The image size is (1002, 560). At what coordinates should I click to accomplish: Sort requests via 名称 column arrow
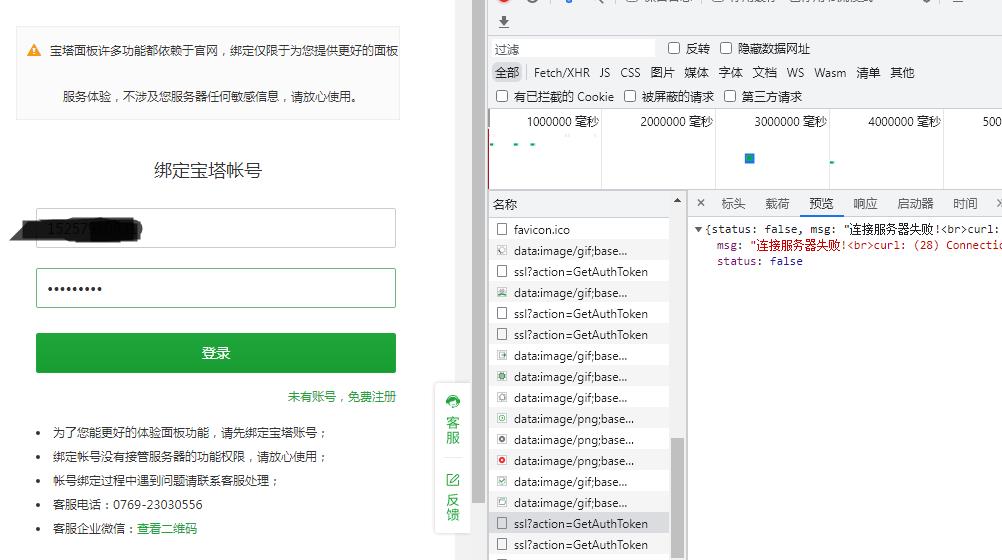point(677,201)
